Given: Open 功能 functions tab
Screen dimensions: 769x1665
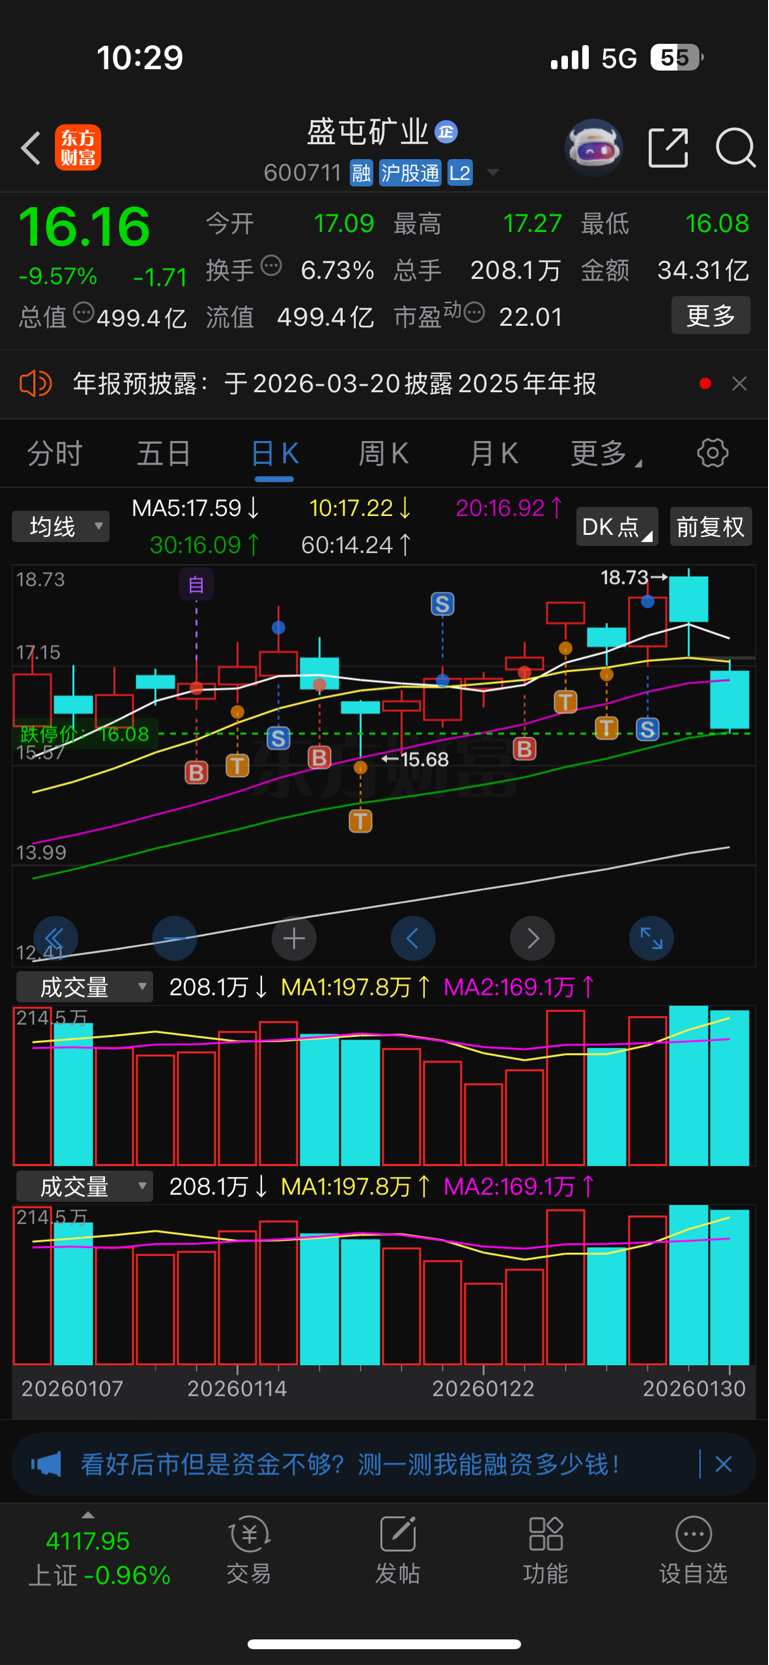Looking at the screenshot, I should click(x=545, y=1550).
